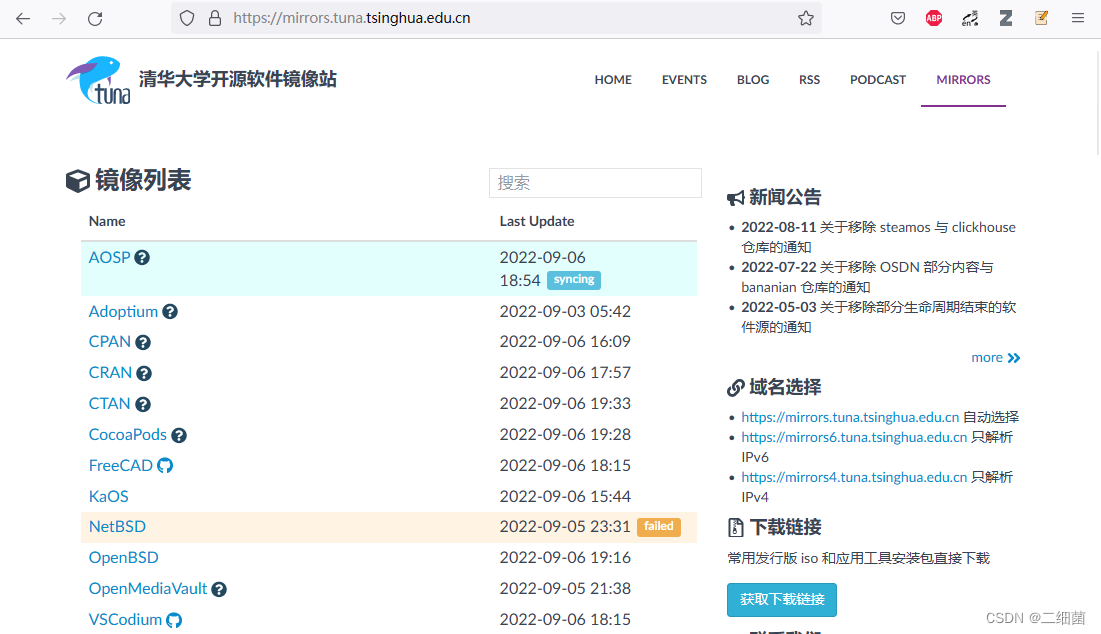Viewport: 1101px width, 634px height.
Task: Click the help icon next to Adoptium
Action: 170,312
